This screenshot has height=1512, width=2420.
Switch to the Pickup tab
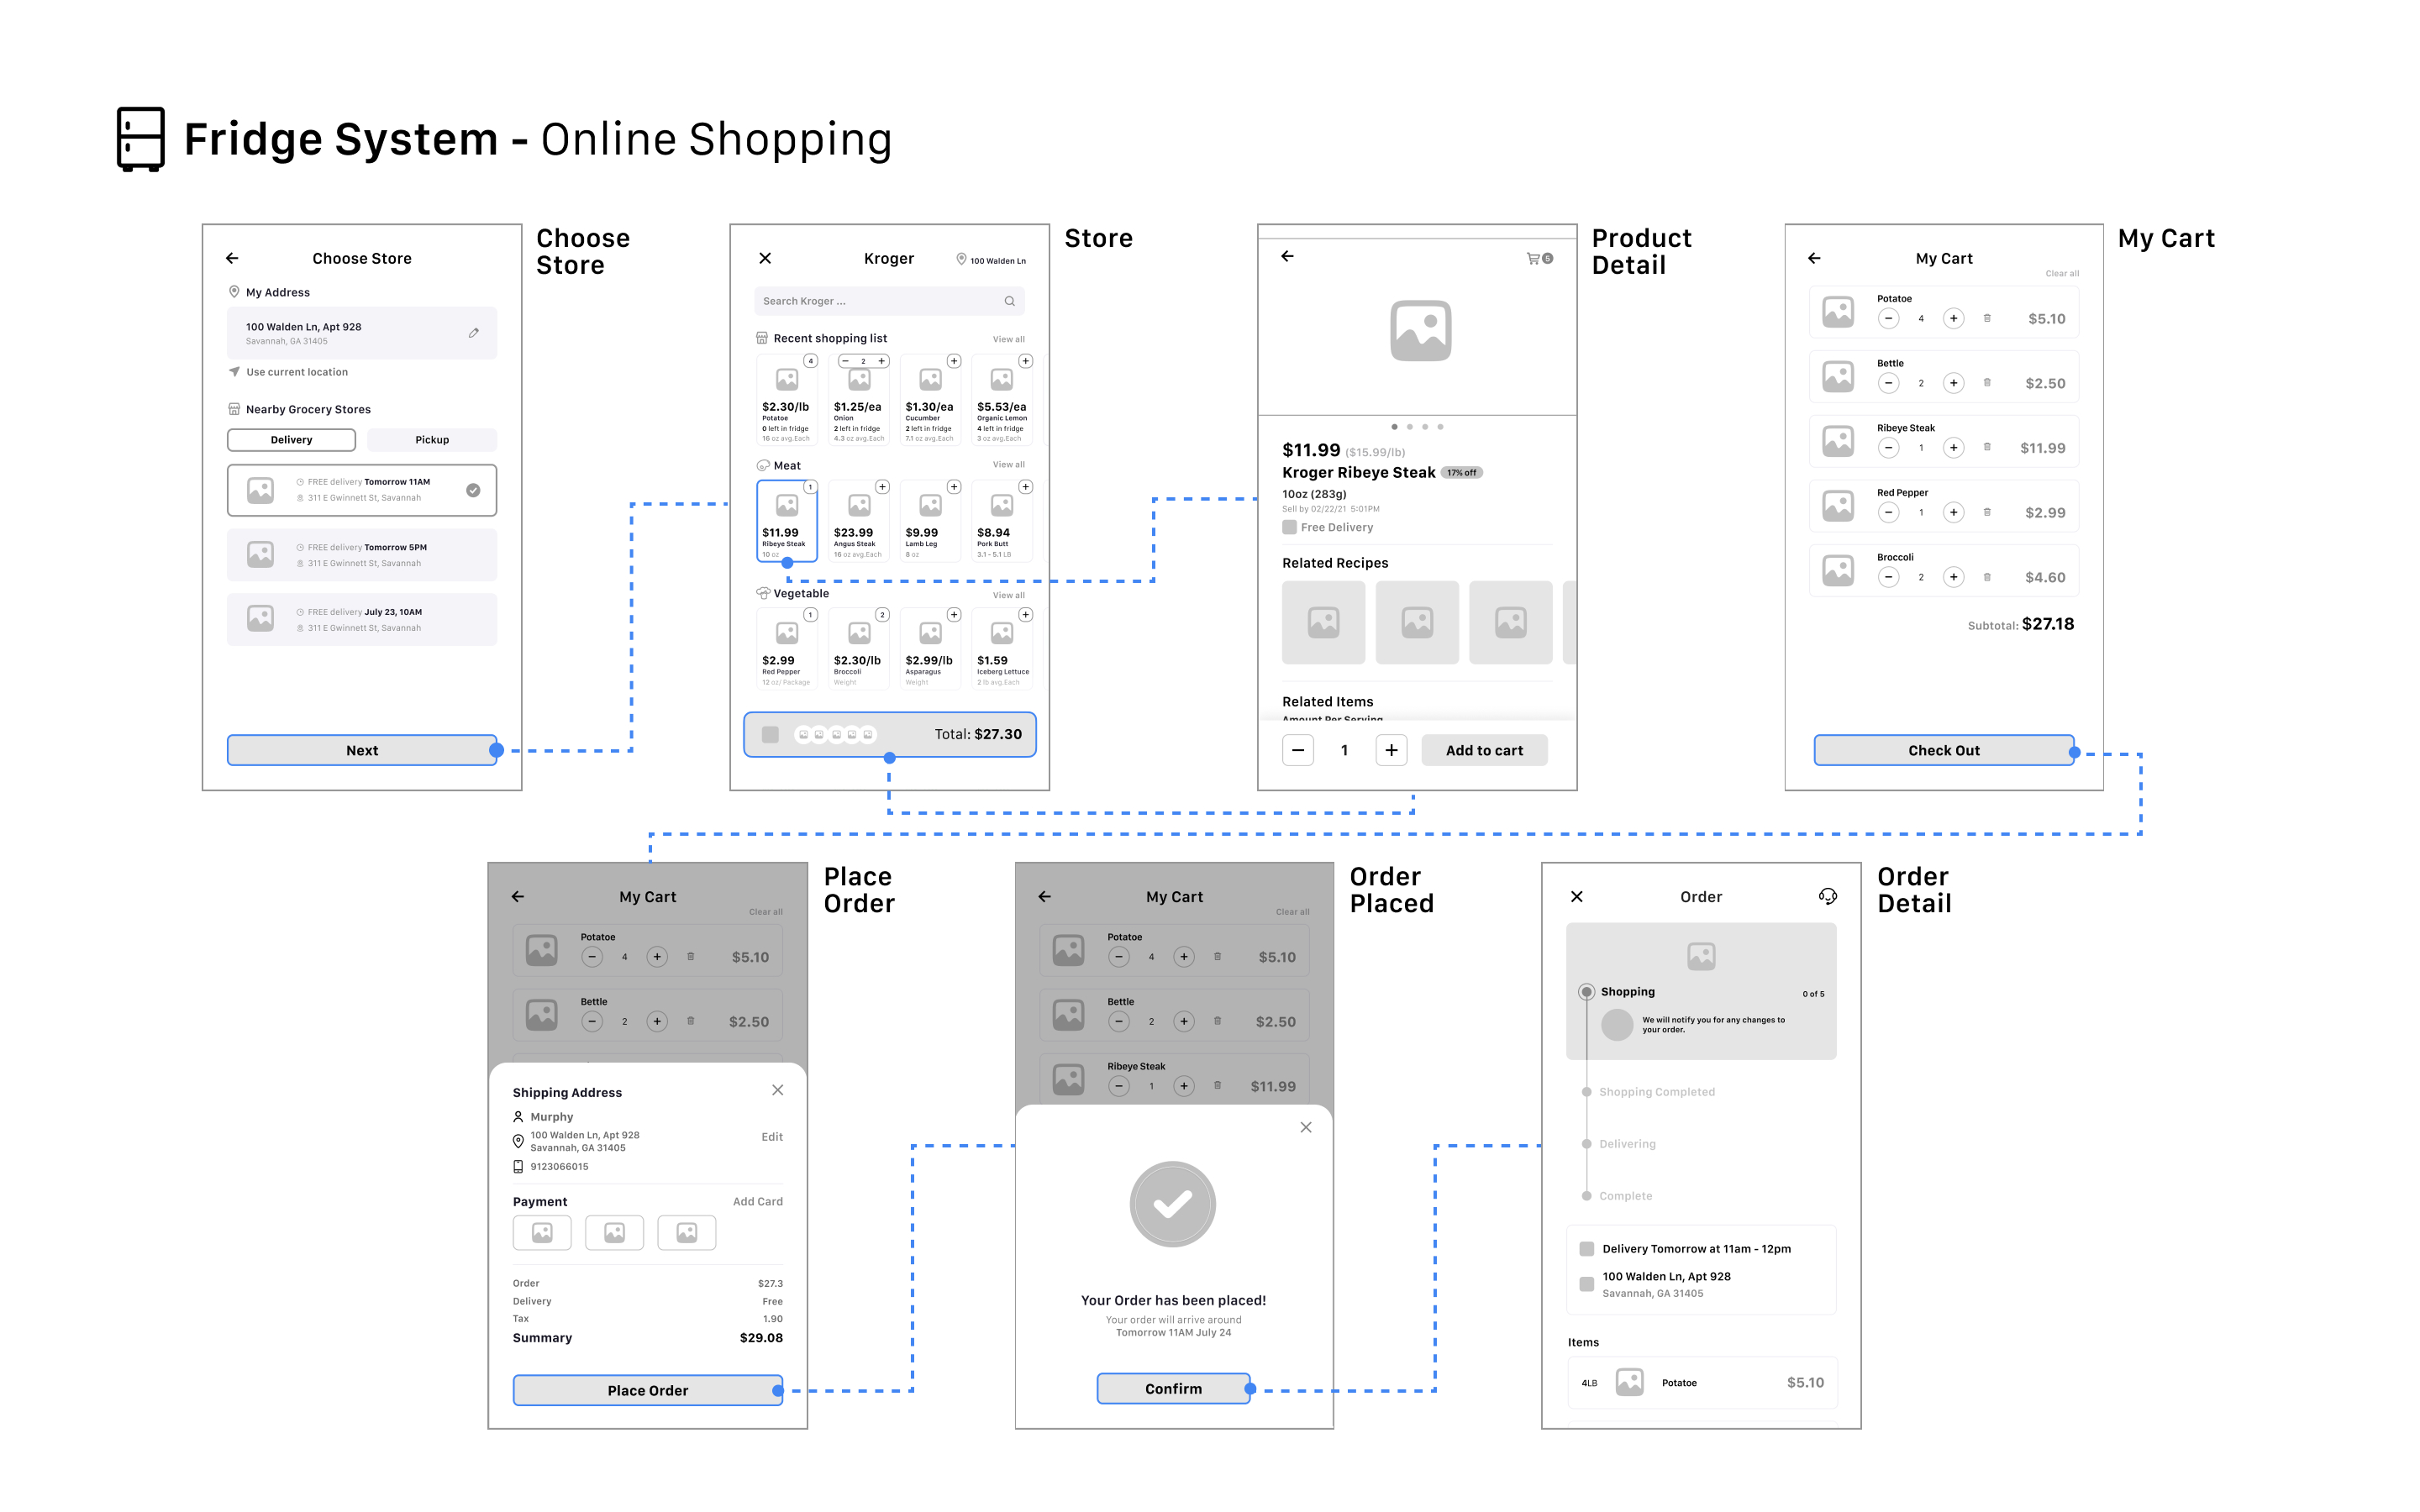(x=432, y=440)
